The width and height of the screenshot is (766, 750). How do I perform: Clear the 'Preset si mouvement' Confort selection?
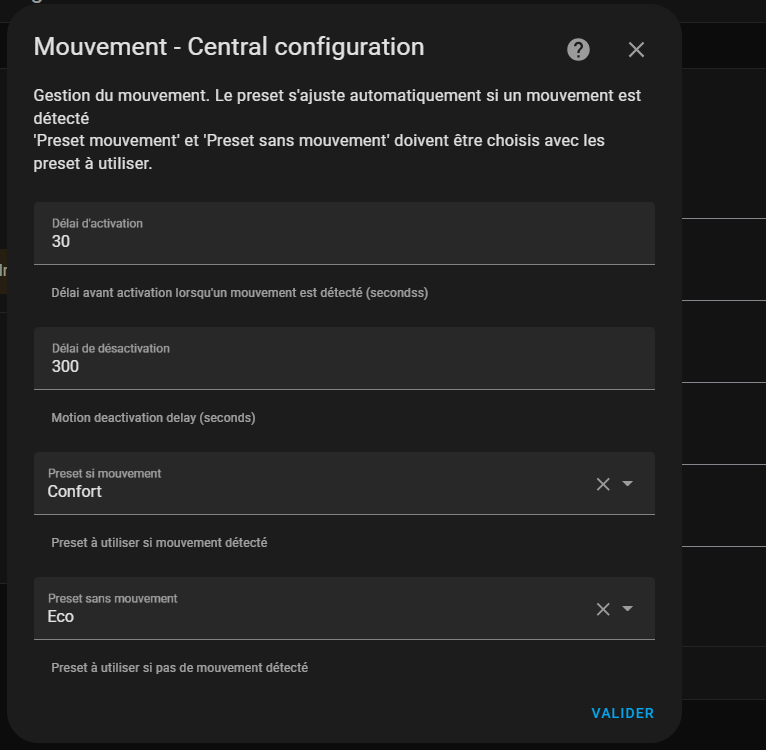point(603,484)
